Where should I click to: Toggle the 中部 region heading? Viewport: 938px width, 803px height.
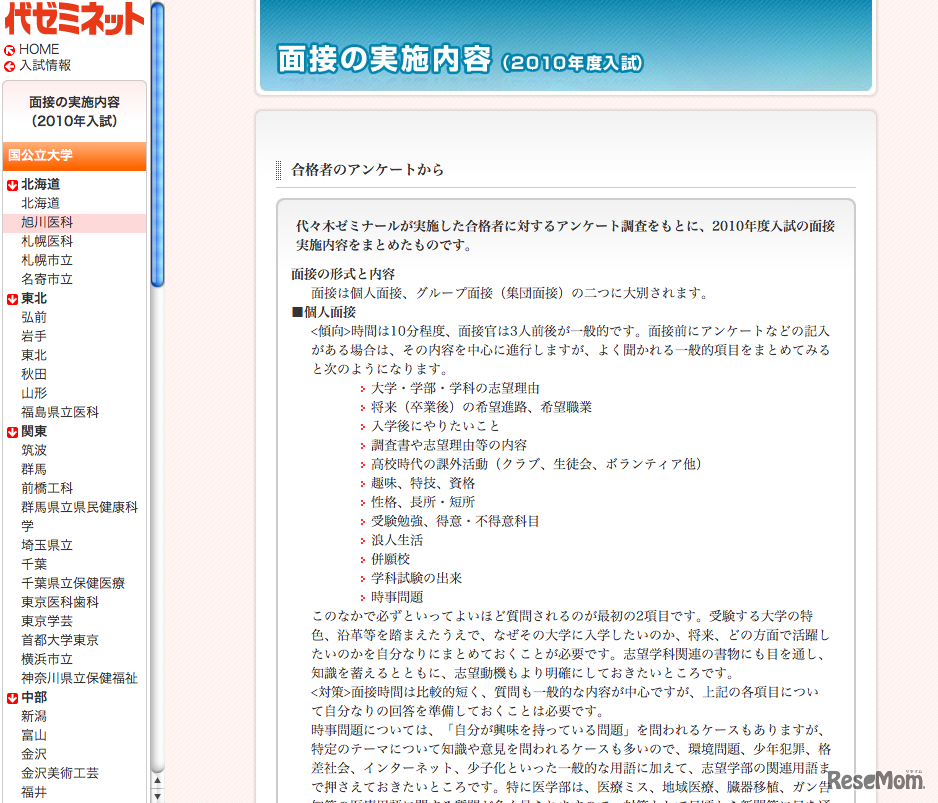tap(34, 697)
